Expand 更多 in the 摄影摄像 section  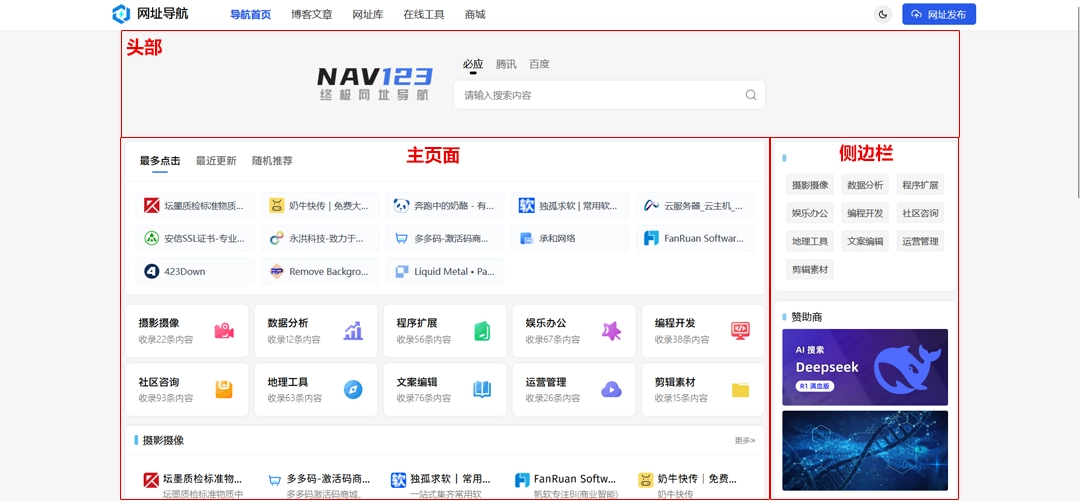pyautogui.click(x=745, y=440)
